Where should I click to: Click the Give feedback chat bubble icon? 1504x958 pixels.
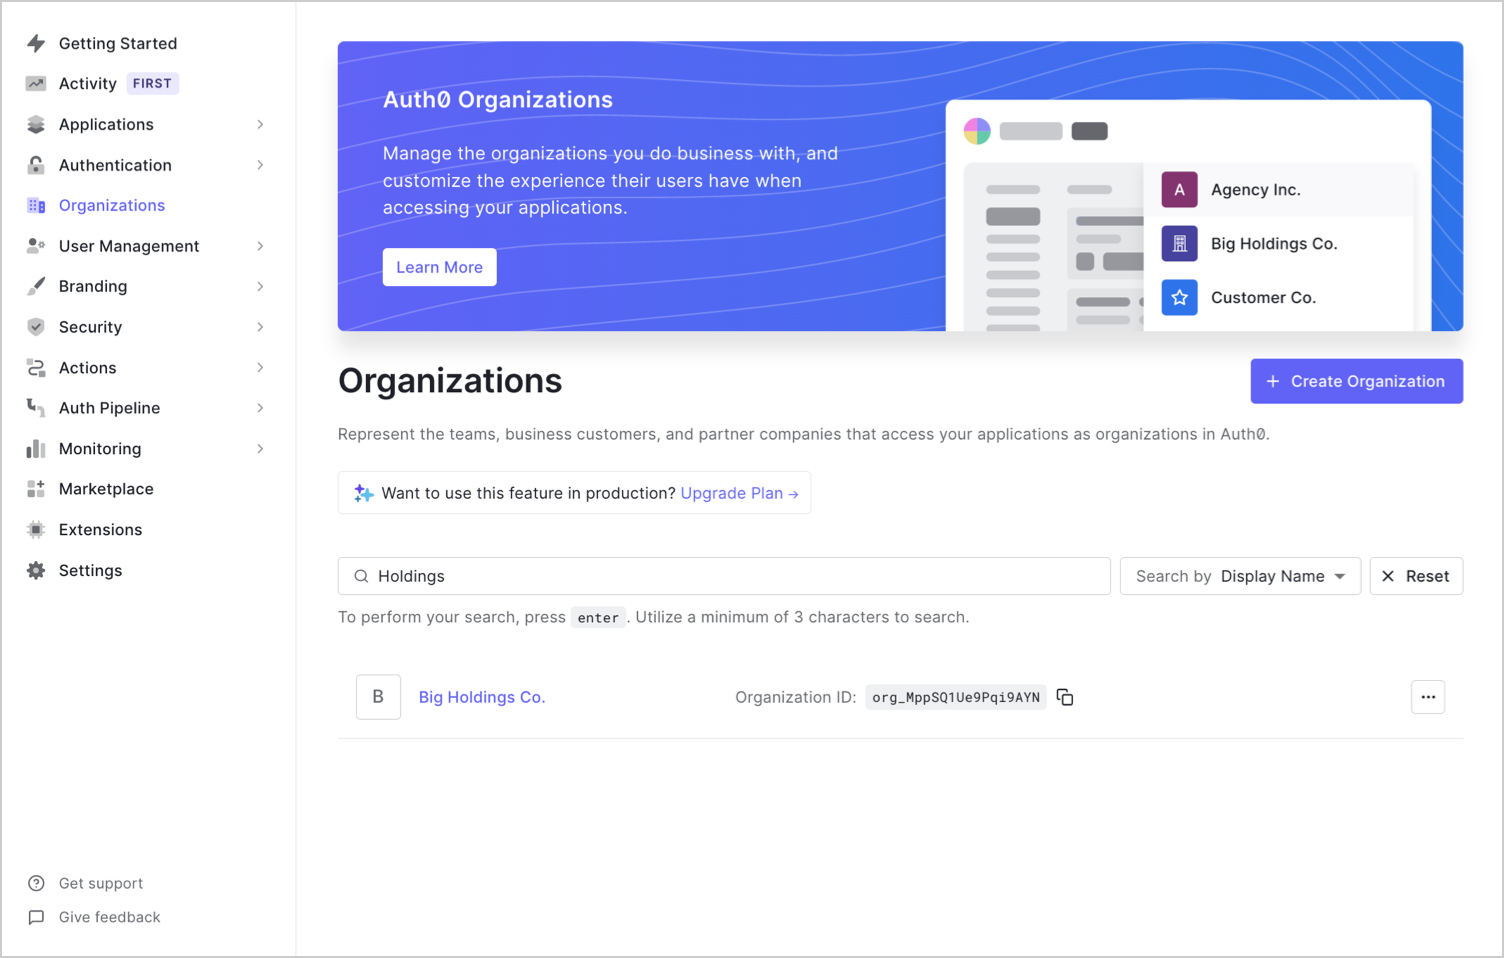pos(36,917)
